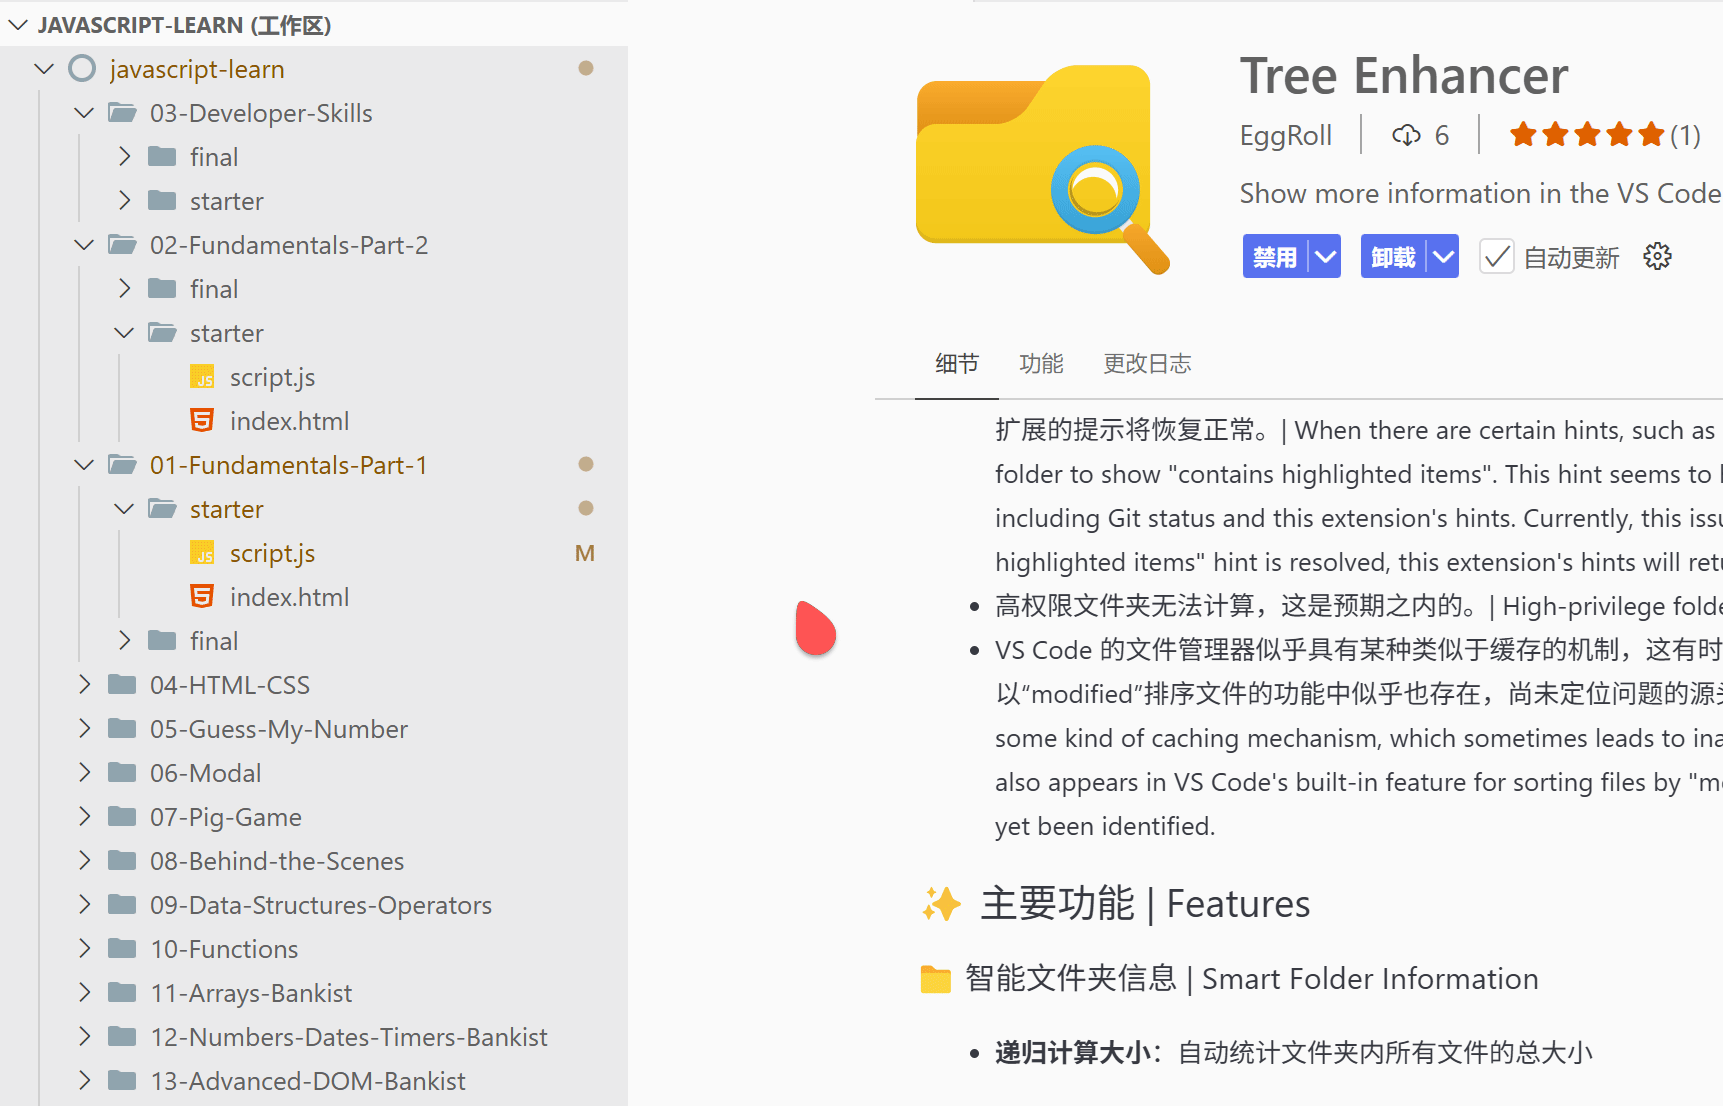
Task: Expand the 05-Guess-My-Number folder
Action: 85,729
